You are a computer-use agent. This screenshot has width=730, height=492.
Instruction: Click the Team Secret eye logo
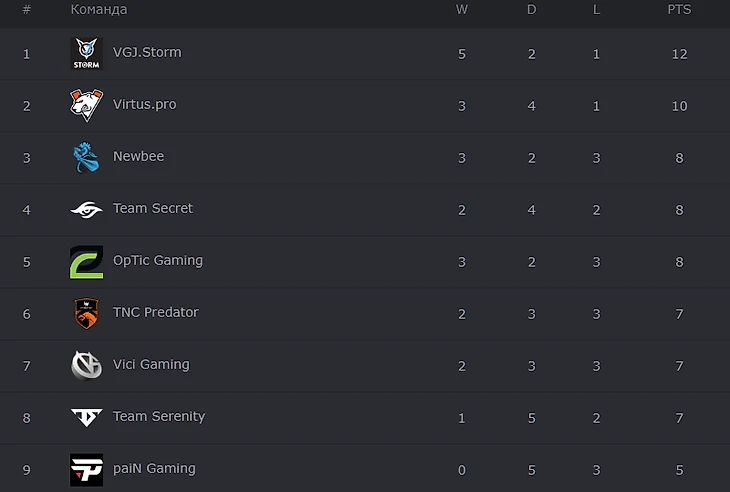pyautogui.click(x=87, y=210)
